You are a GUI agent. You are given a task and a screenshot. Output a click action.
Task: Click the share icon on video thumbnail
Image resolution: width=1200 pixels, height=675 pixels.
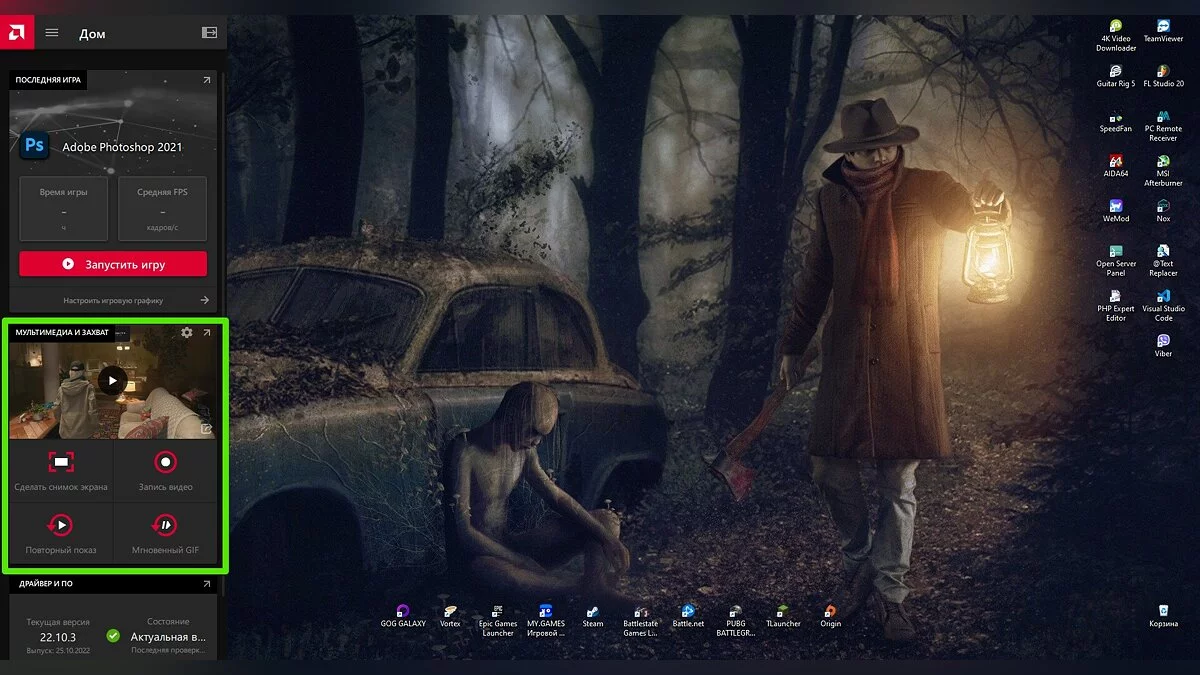(x=207, y=429)
